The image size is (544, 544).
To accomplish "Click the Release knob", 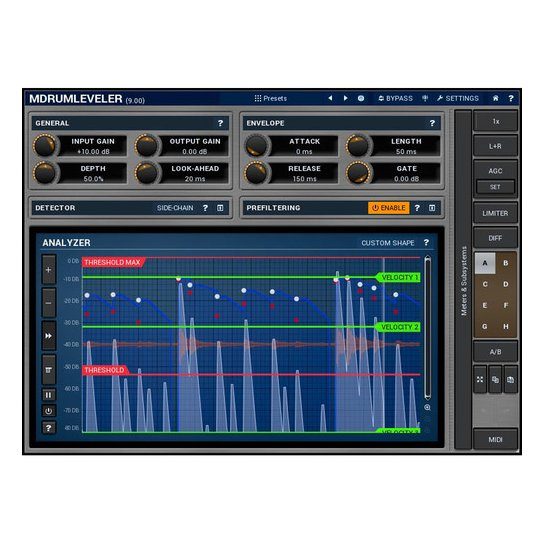I will coord(256,173).
